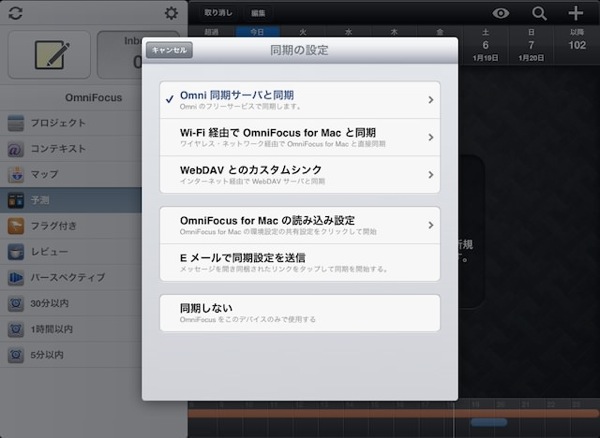The image size is (600, 438).
Task: Open 1時間以内 perspective
Action: pos(71,329)
